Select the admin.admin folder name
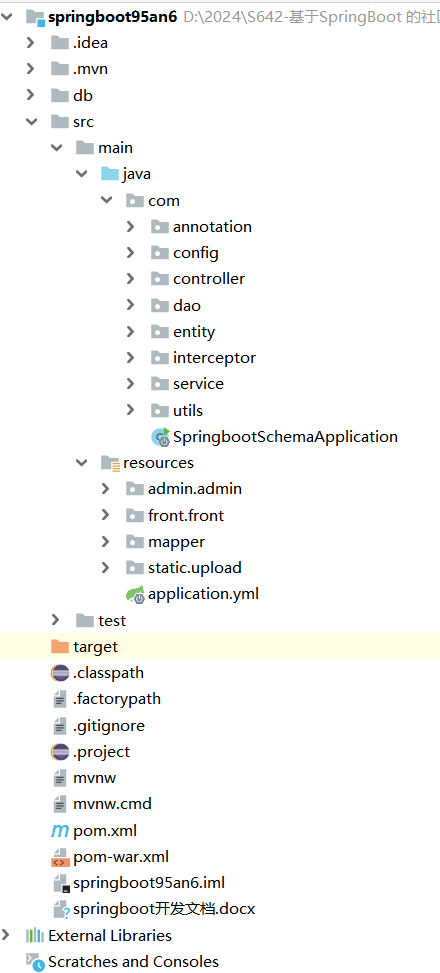The image size is (440, 973). click(195, 489)
